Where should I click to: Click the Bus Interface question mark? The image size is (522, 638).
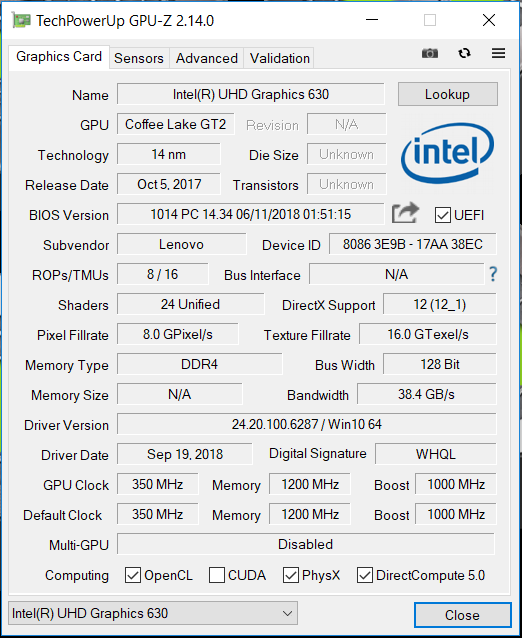493,274
